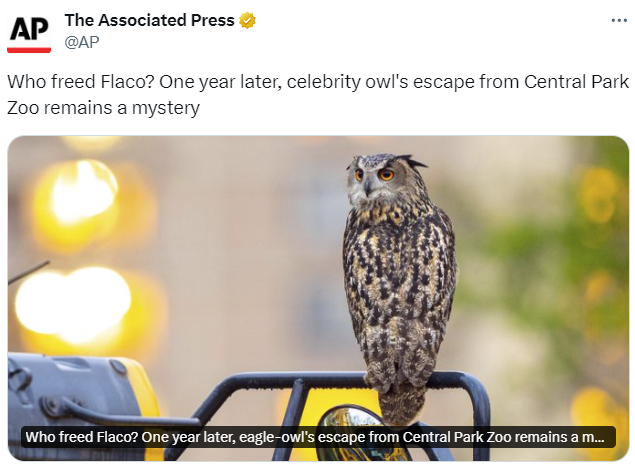Click the red bar under AP logo
The height and width of the screenshot is (468, 635).
(28, 49)
